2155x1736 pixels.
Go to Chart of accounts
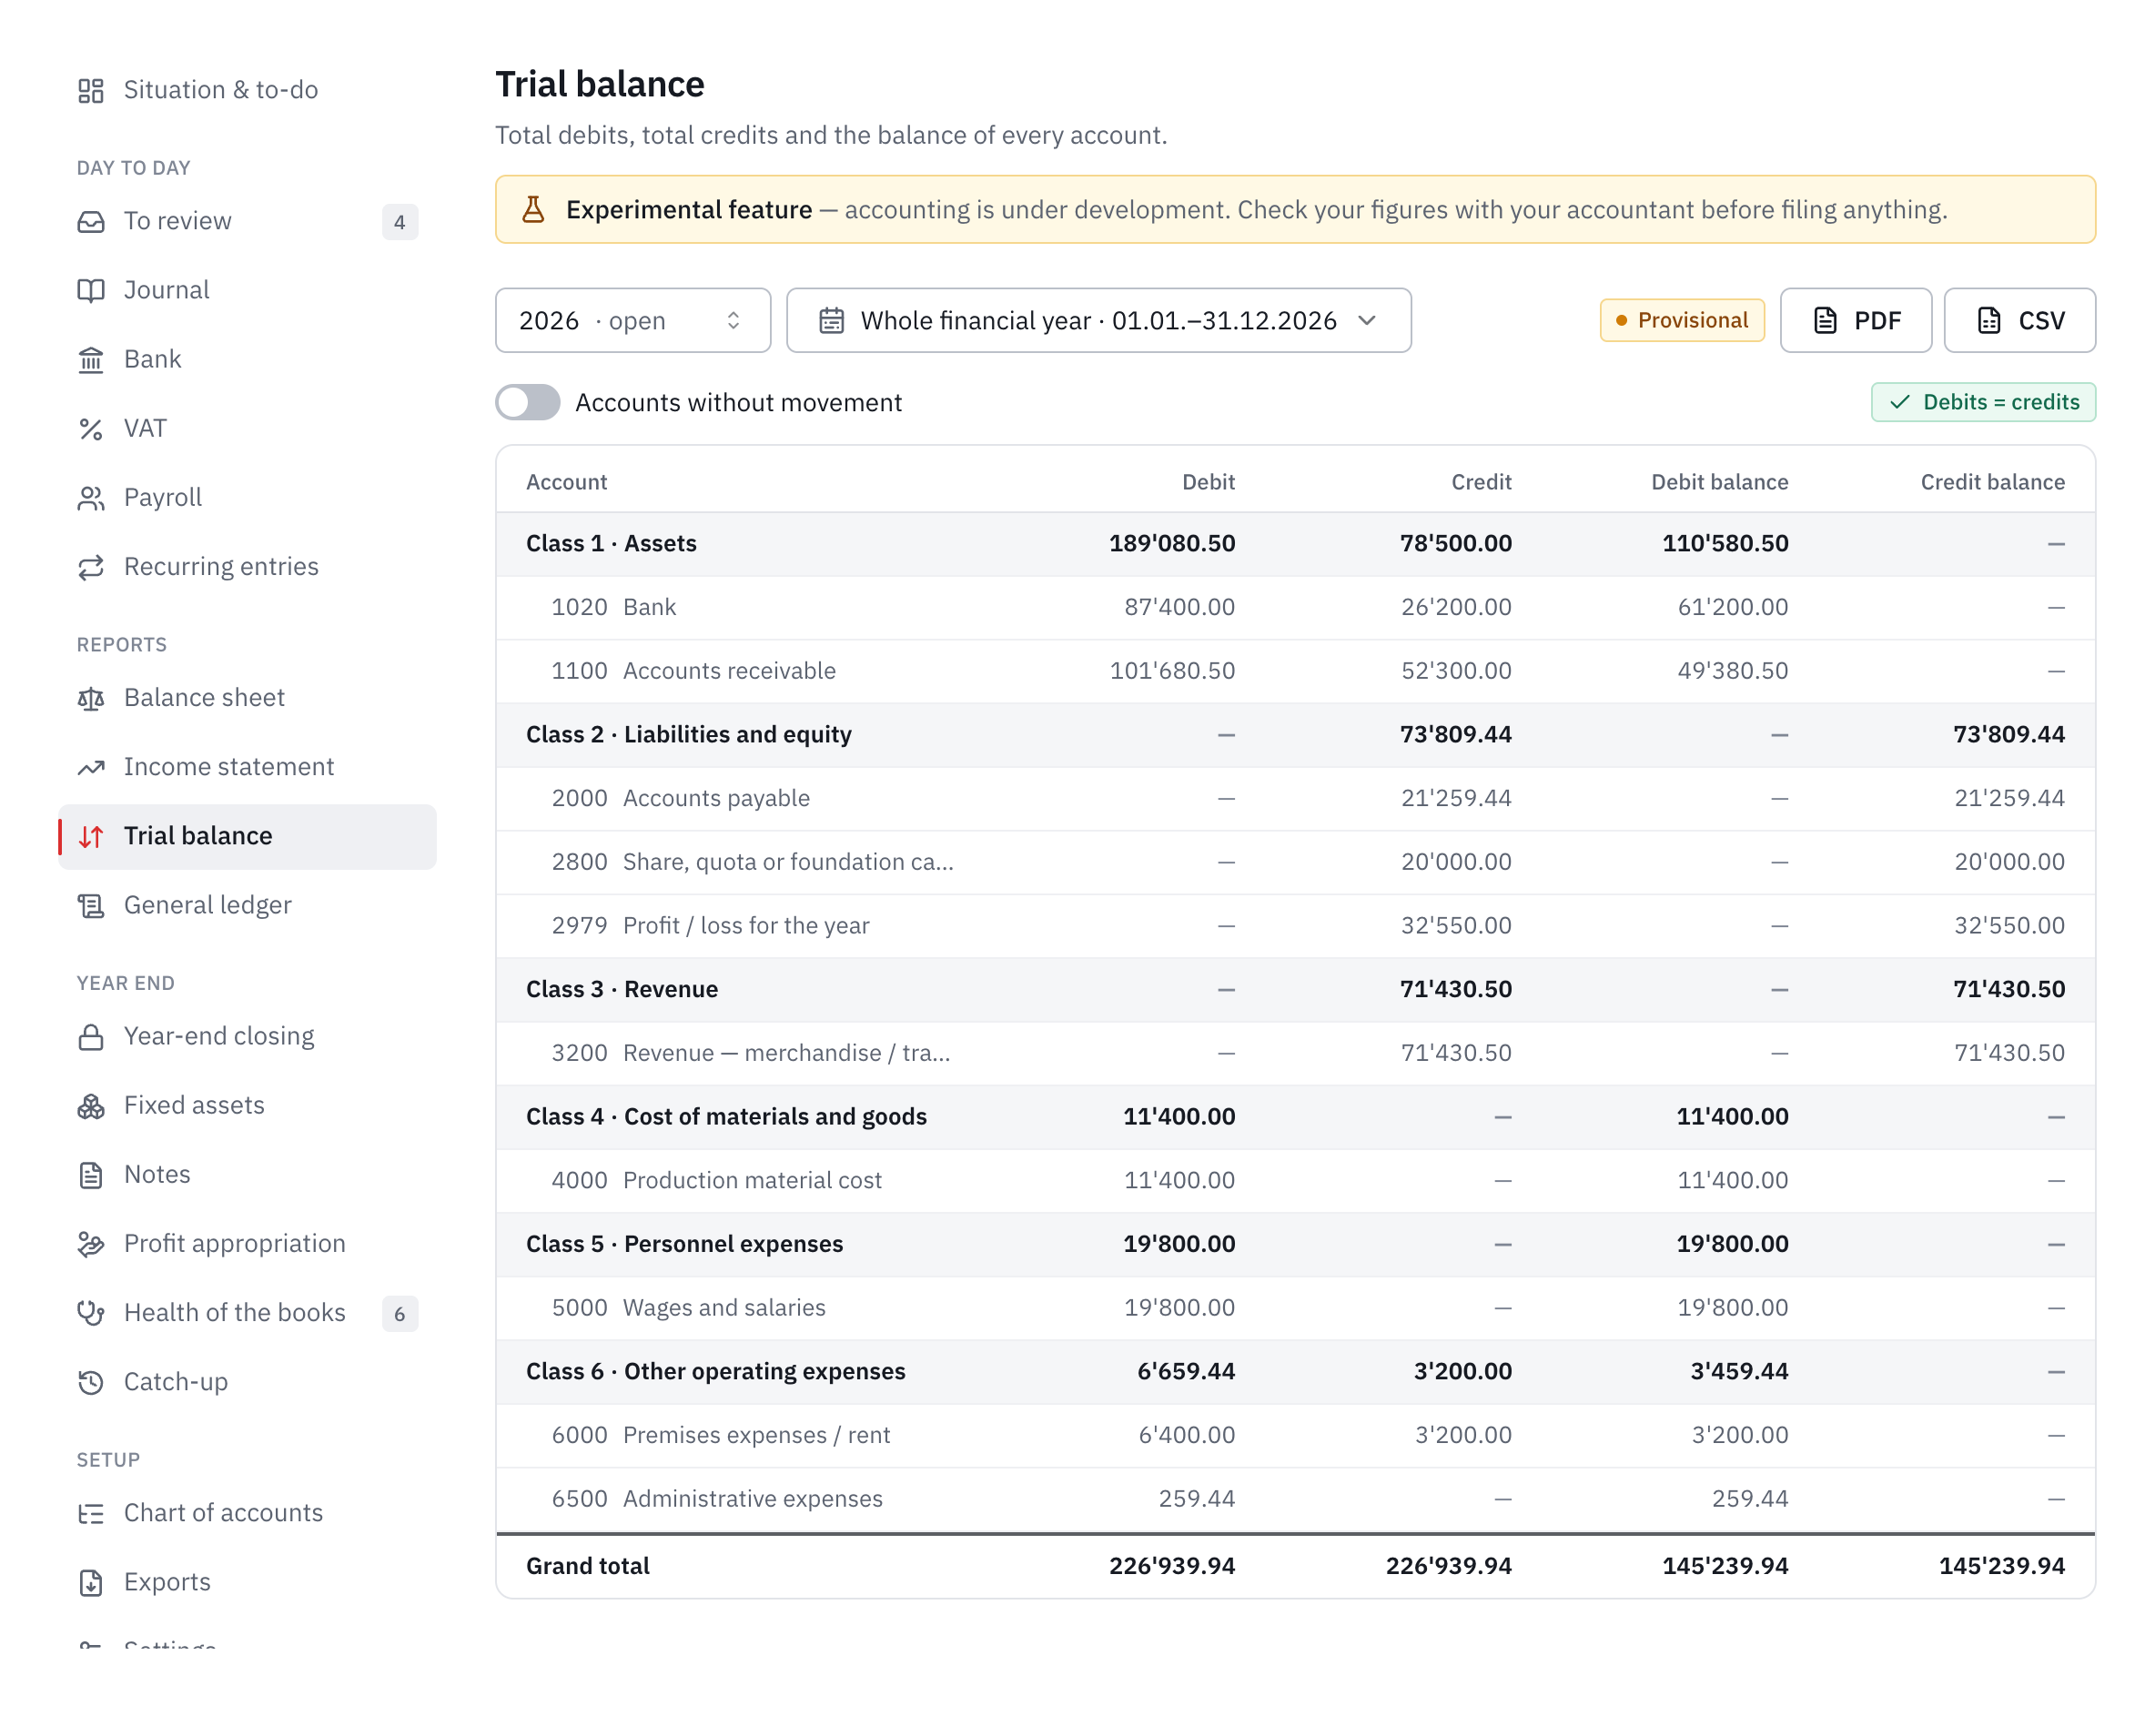248,1513
